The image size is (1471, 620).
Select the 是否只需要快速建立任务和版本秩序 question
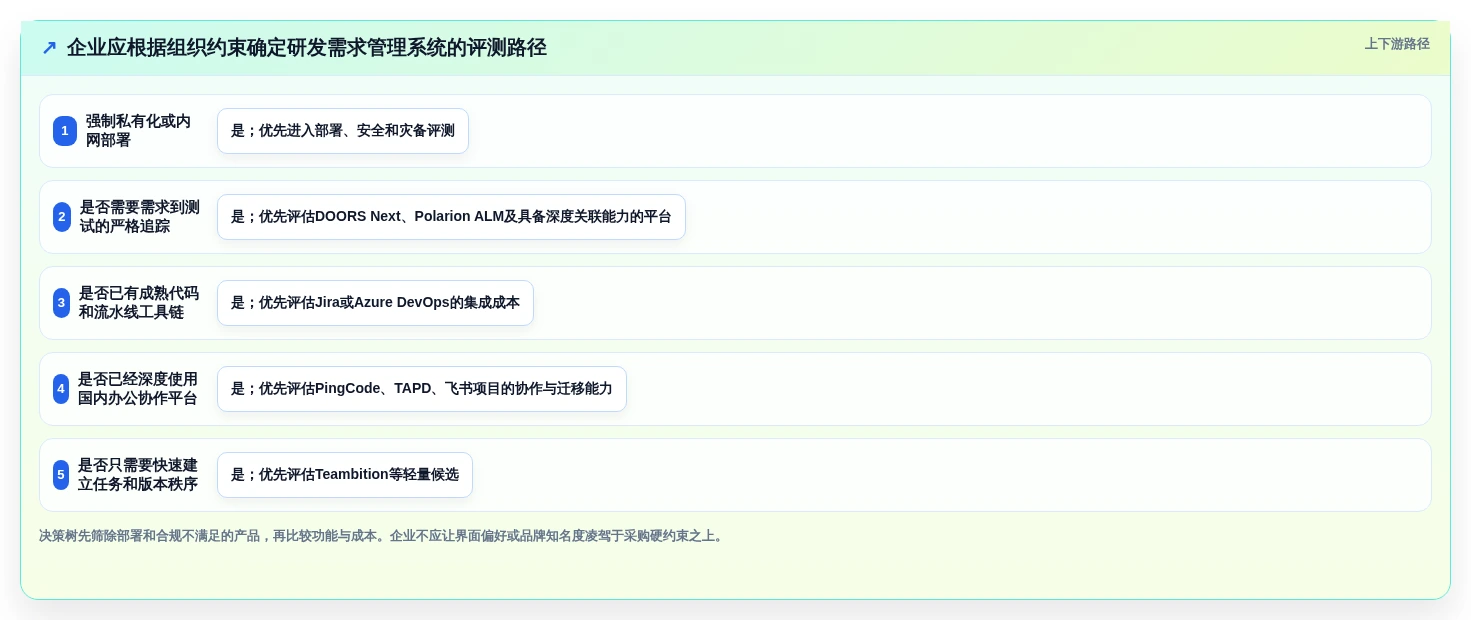point(138,475)
